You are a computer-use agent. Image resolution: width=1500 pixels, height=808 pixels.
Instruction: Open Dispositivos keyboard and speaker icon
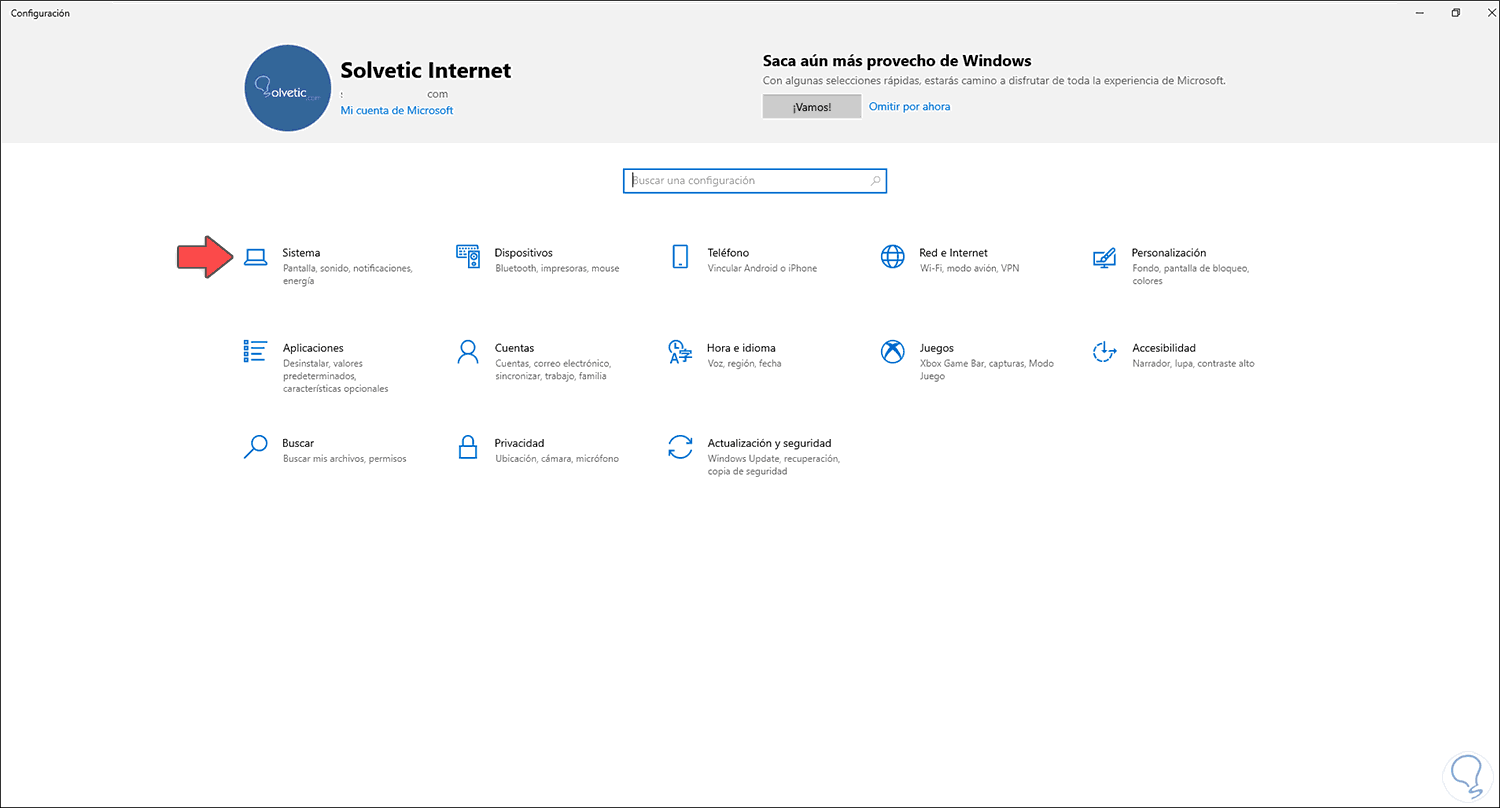pyautogui.click(x=468, y=257)
